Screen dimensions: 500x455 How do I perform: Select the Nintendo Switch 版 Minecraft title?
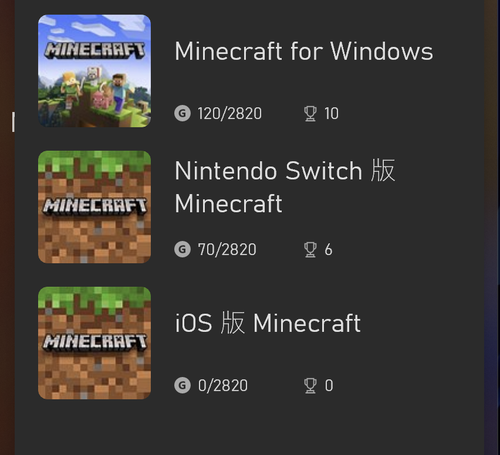[x=285, y=187]
